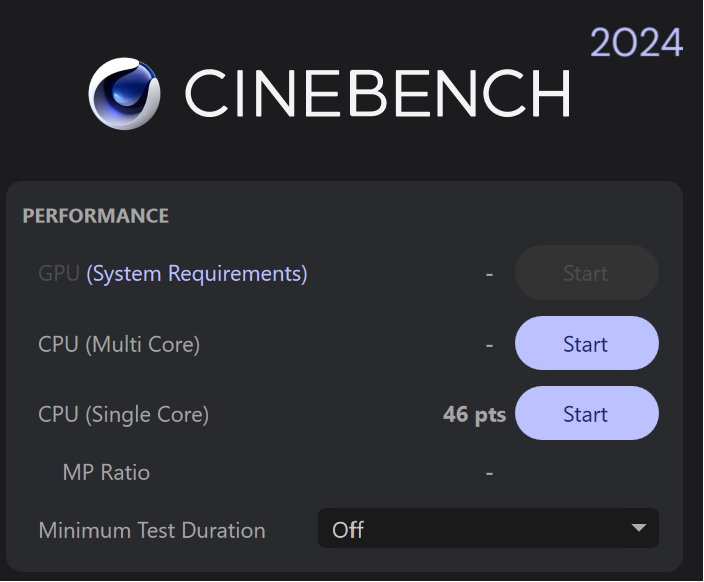Click the Minimum Test Duration label
Screen dimensions: 704x582
[152, 530]
